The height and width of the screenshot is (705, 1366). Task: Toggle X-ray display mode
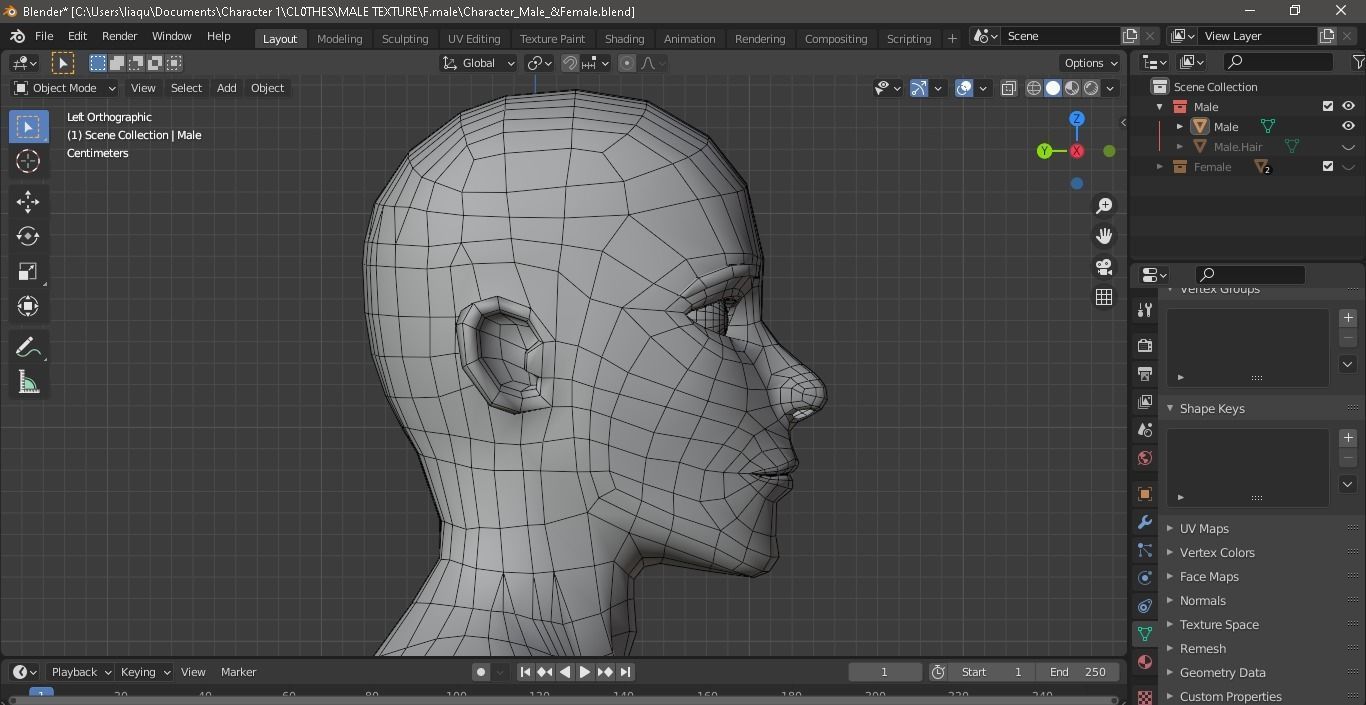point(1008,88)
